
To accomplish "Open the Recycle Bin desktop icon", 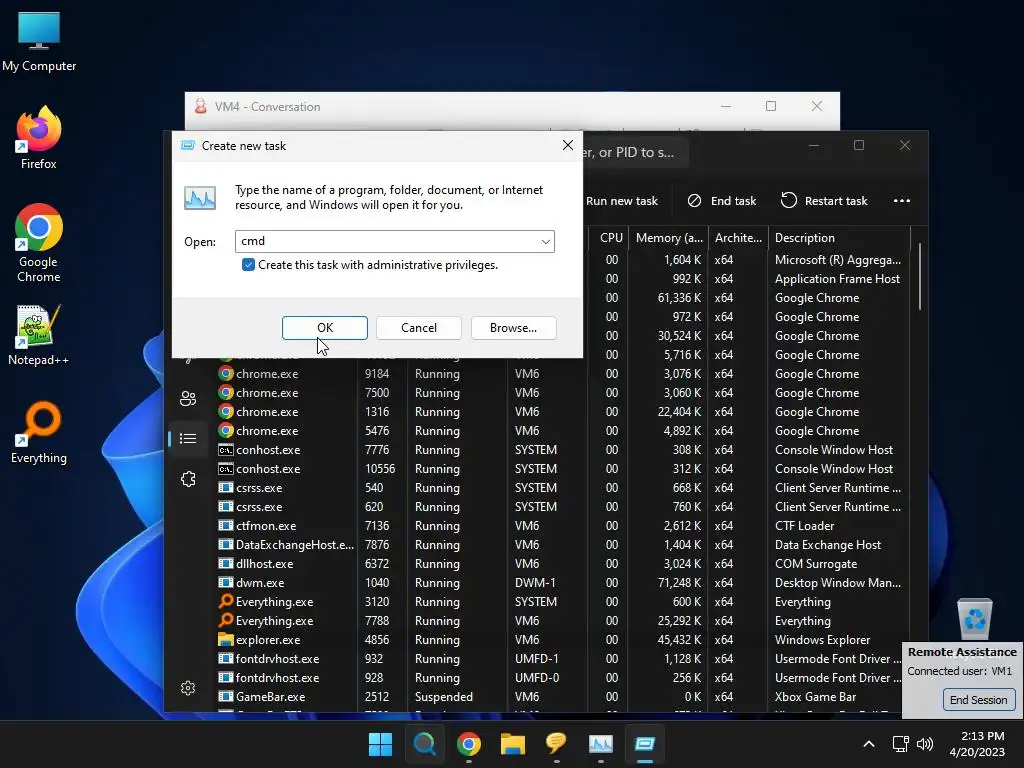I will click(974, 618).
